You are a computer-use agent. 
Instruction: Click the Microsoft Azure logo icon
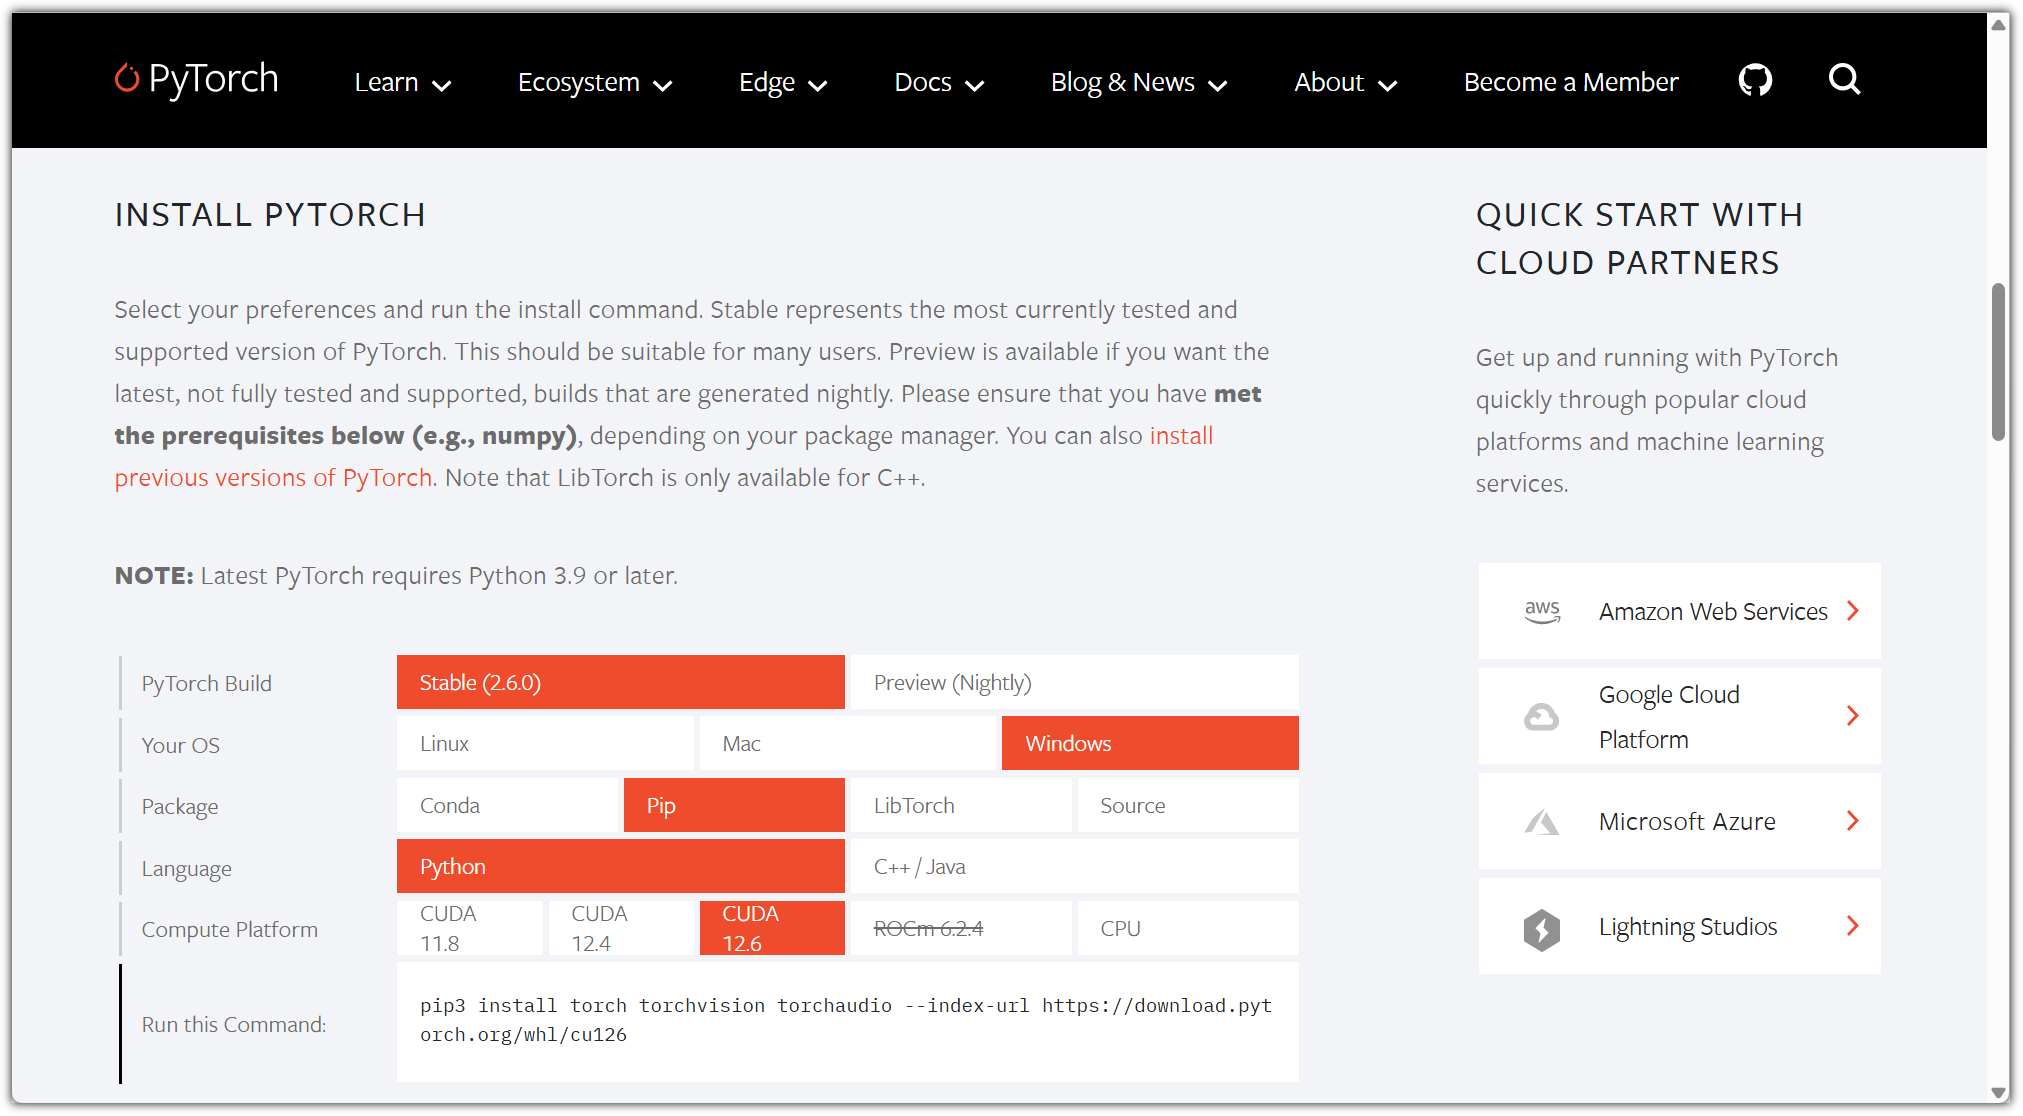1541,822
